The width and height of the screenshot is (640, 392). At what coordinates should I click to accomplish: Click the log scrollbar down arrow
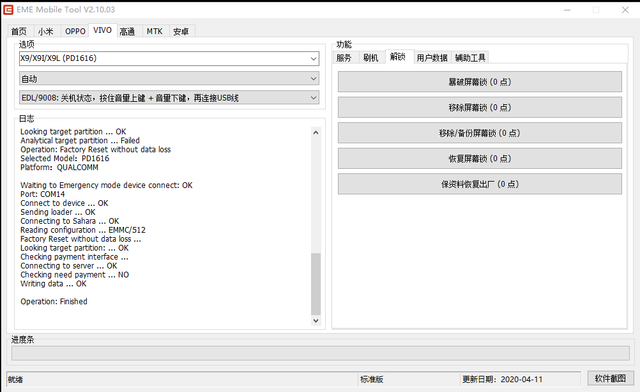(x=316, y=321)
